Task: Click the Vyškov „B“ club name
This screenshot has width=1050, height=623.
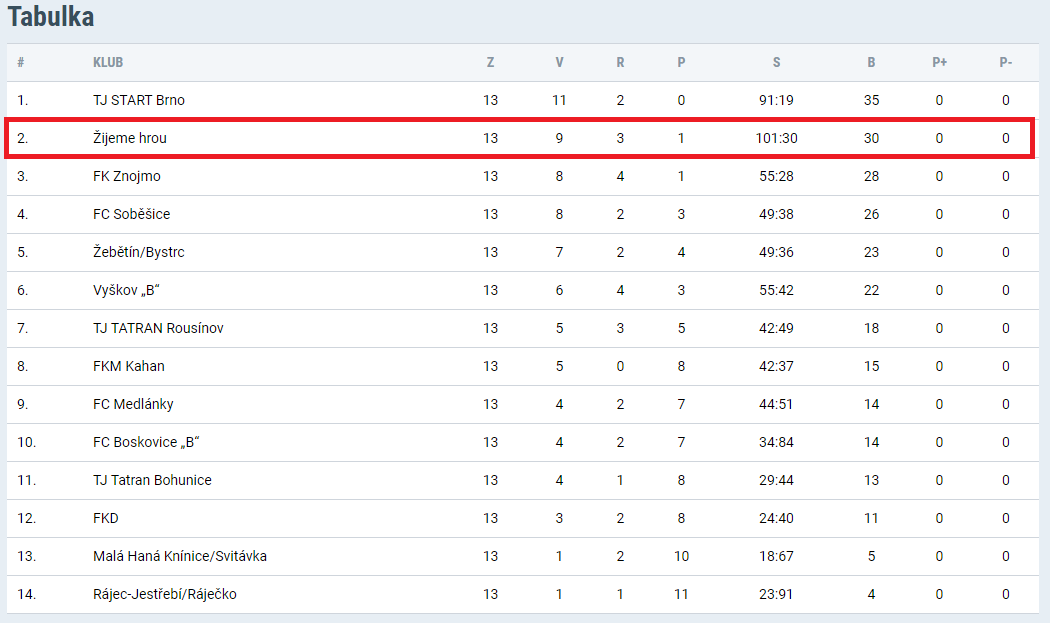Action: pos(126,291)
